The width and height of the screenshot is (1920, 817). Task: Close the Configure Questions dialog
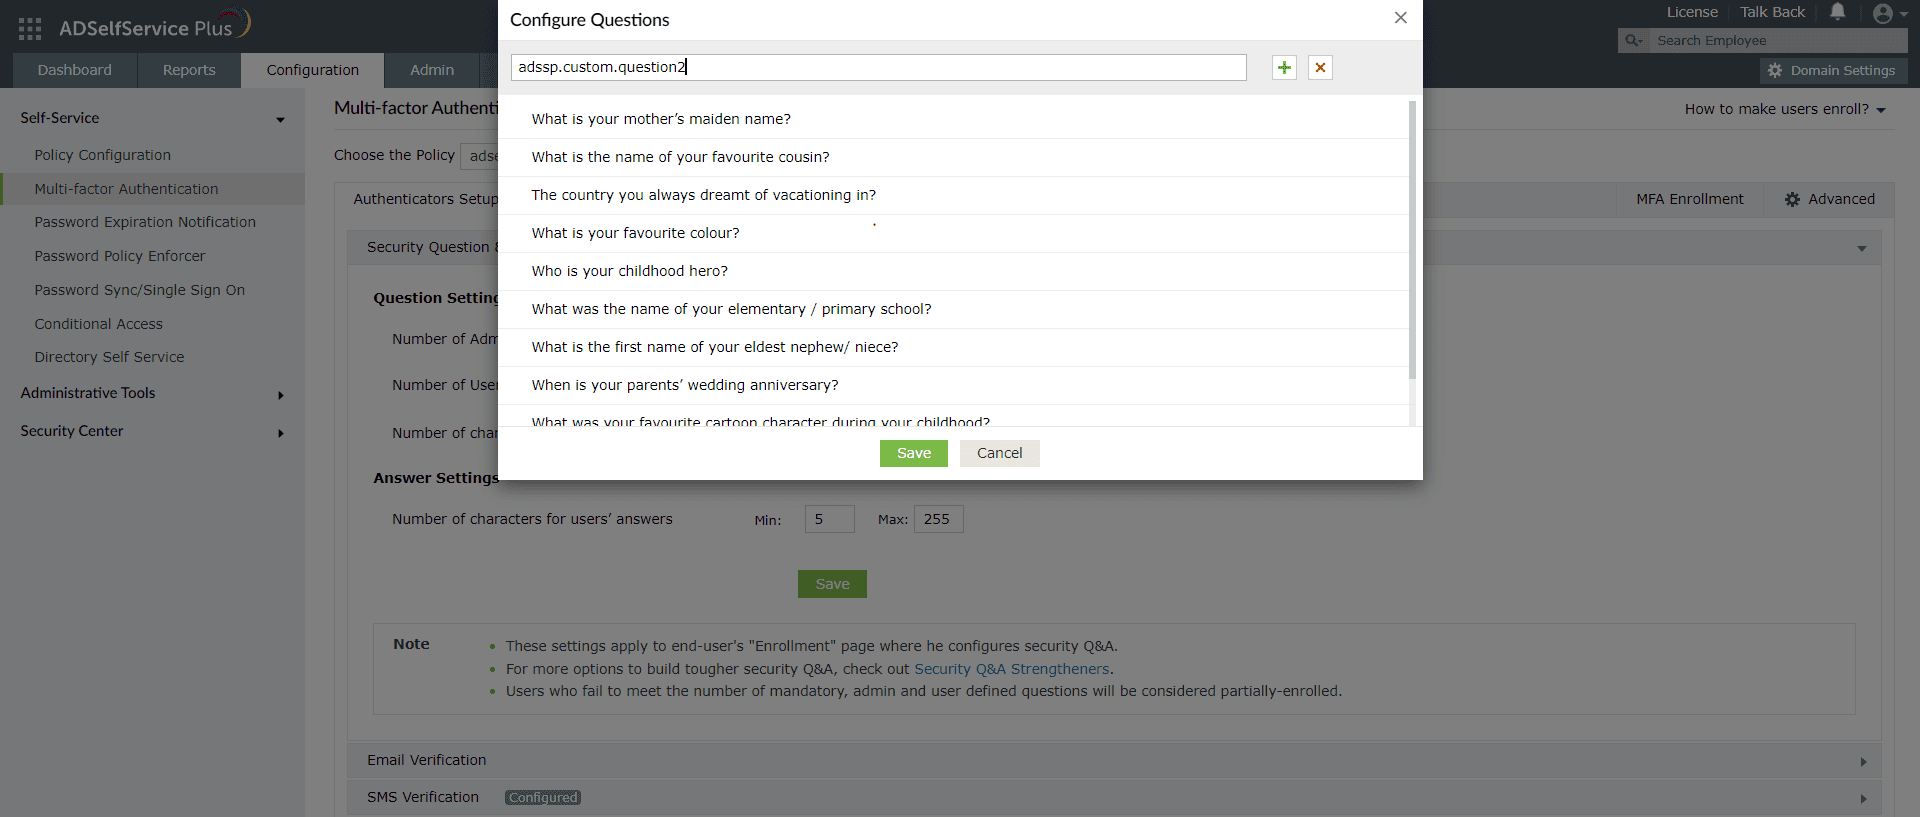point(1400,18)
